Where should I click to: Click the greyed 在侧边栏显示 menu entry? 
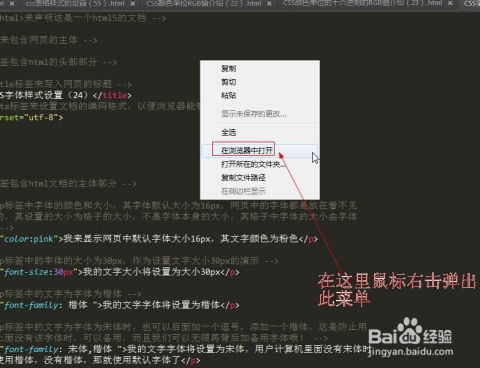coord(260,191)
